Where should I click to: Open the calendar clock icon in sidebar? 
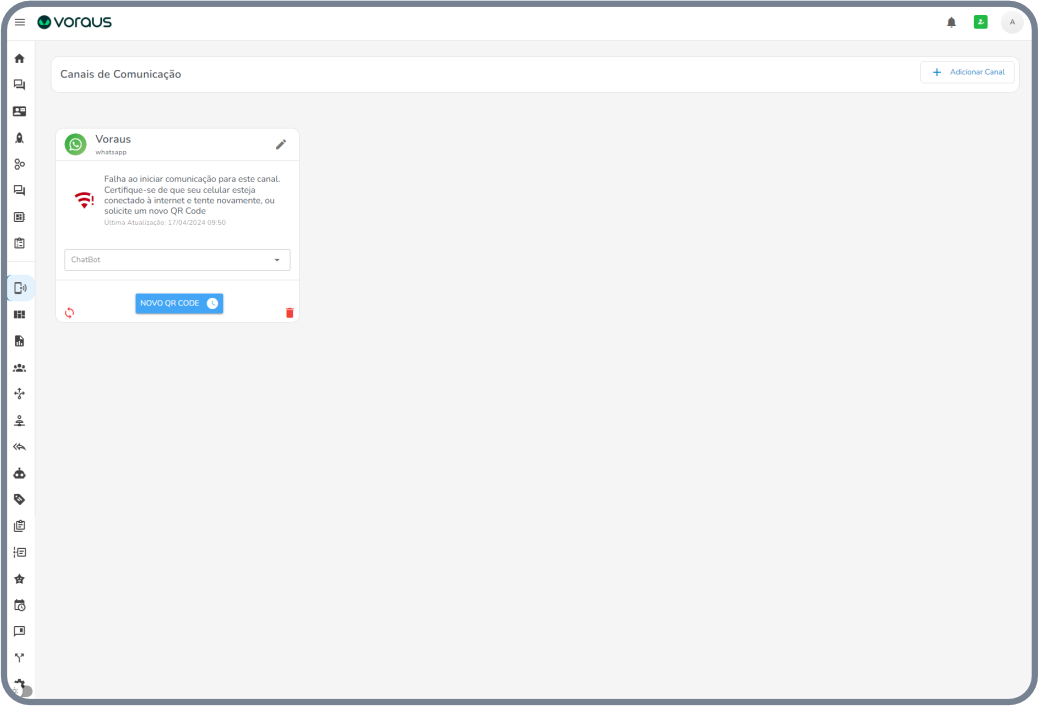(19, 605)
